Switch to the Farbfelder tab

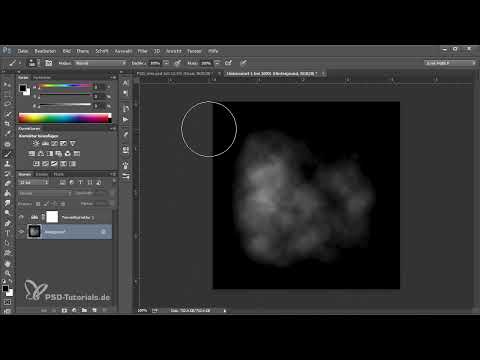click(42, 78)
